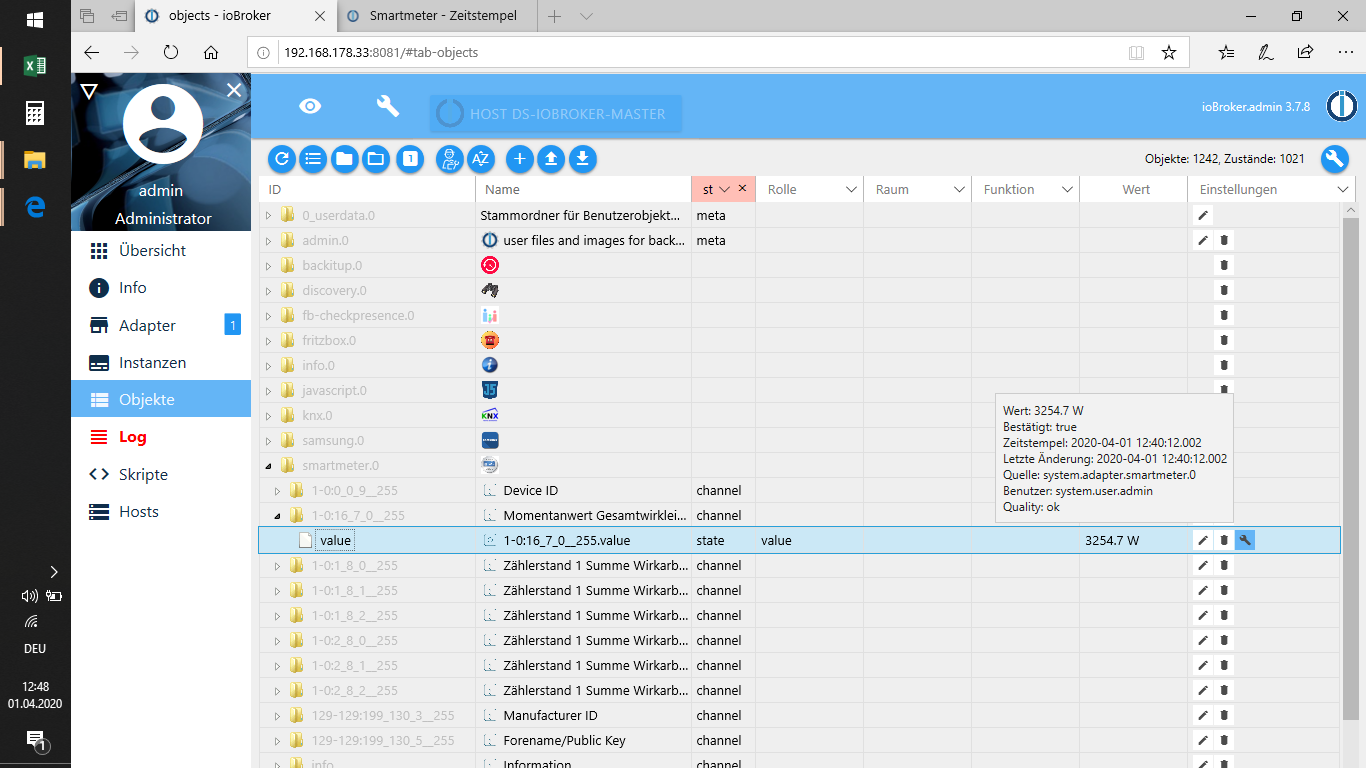The height and width of the screenshot is (768, 1366).
Task: Open the 'st' type filter dropdown arrow
Action: [726, 189]
